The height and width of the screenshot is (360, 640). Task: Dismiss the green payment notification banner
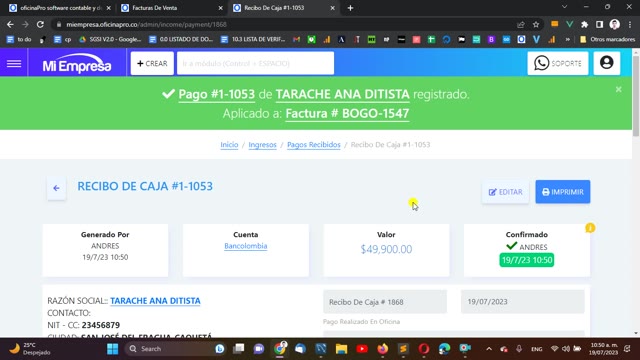[x=619, y=89]
